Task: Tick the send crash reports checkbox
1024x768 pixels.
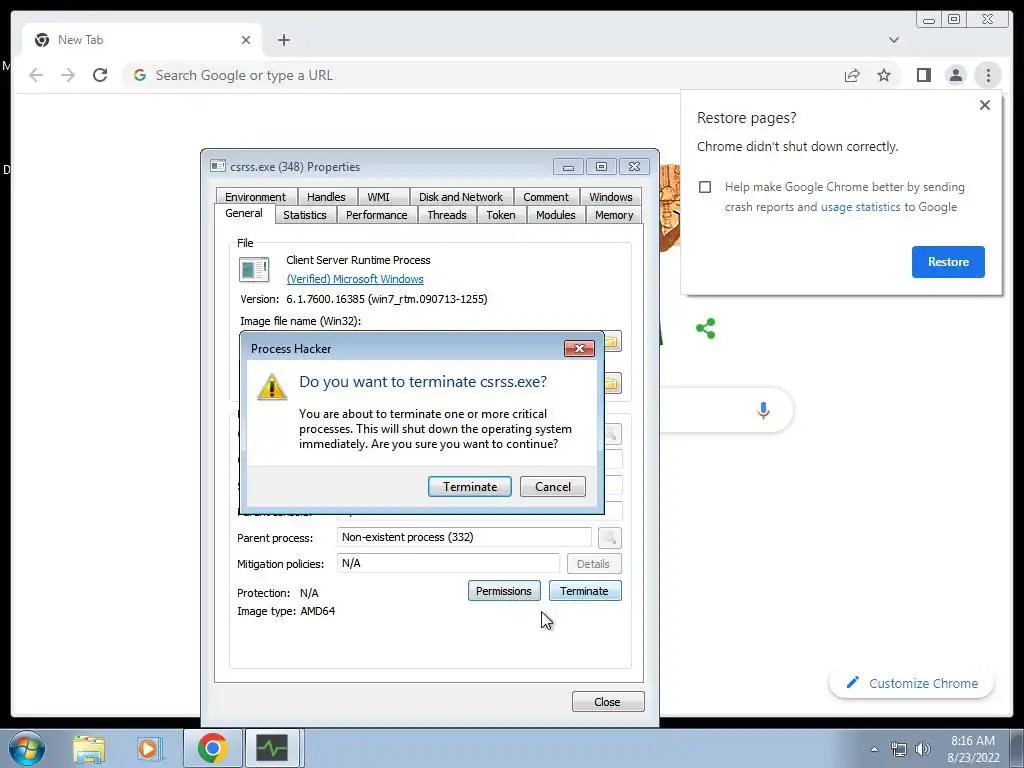Action: coord(705,187)
